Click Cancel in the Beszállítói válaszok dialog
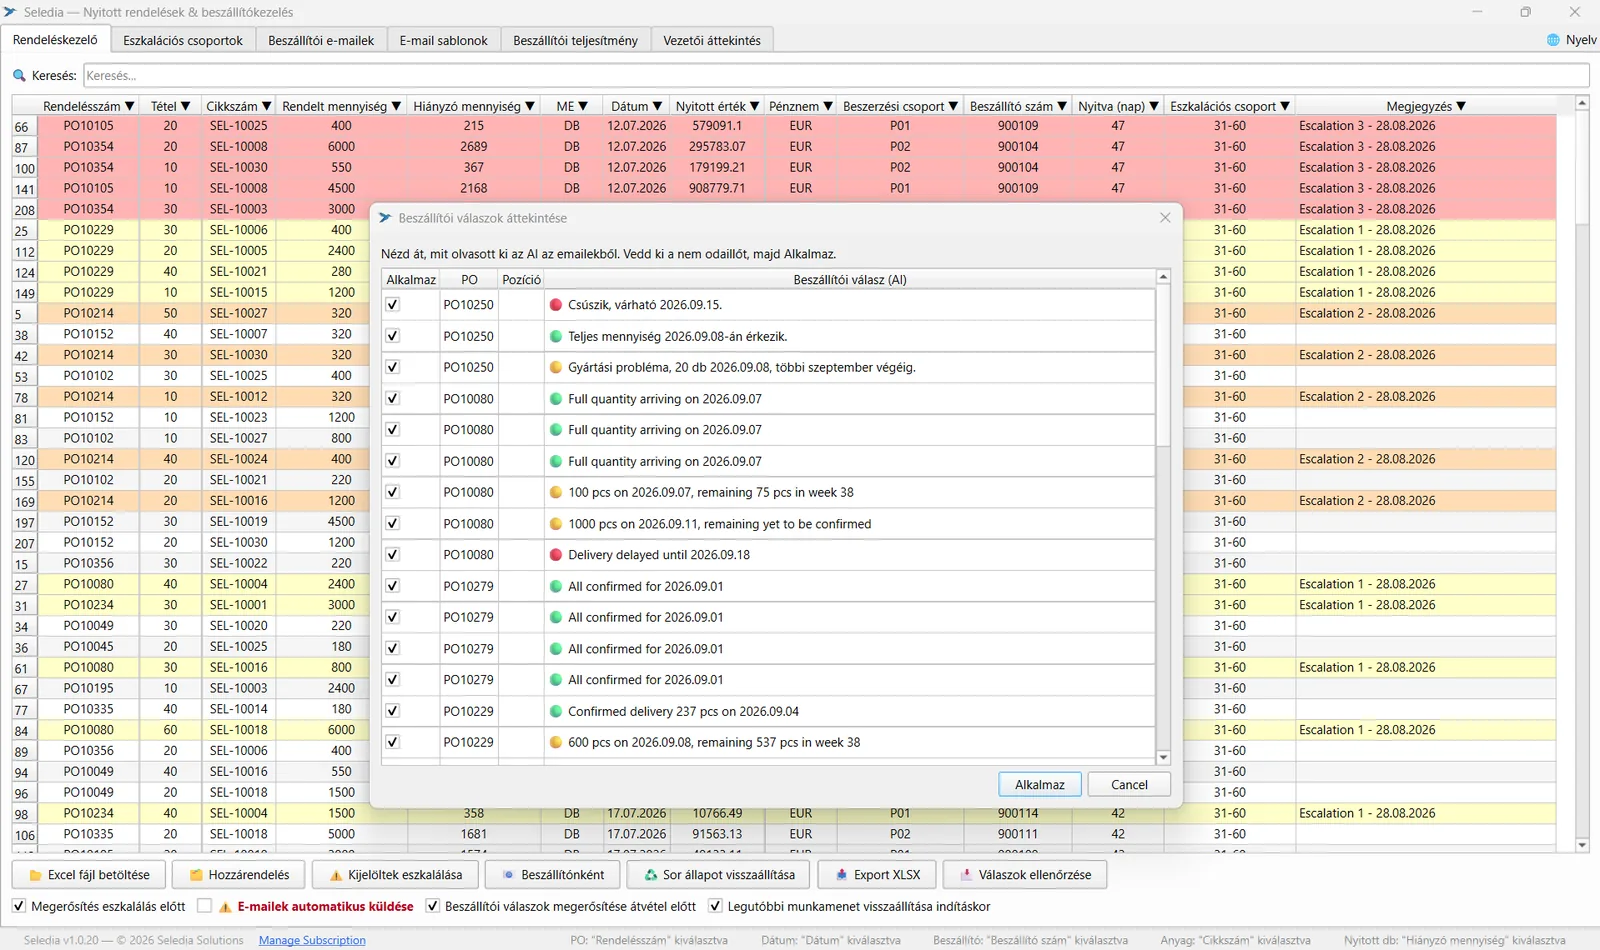 coord(1129,785)
